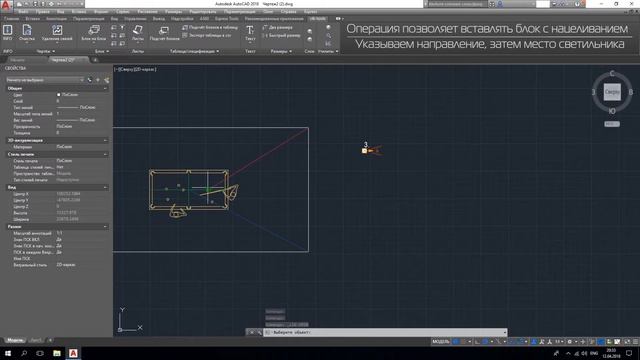Click Подсчёт блоков в таблицу
This screenshot has width=640, height=360.
(x=210, y=27)
